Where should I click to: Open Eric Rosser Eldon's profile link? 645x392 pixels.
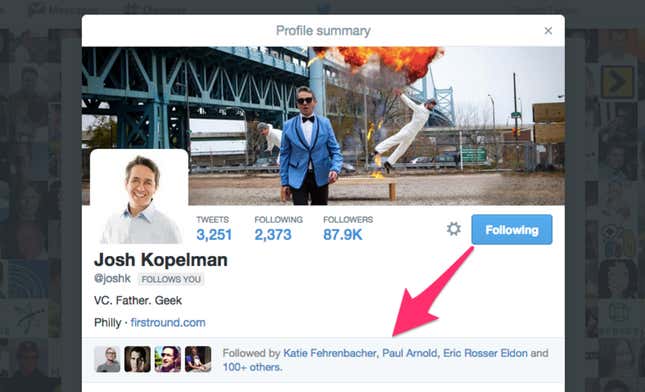[x=485, y=353]
